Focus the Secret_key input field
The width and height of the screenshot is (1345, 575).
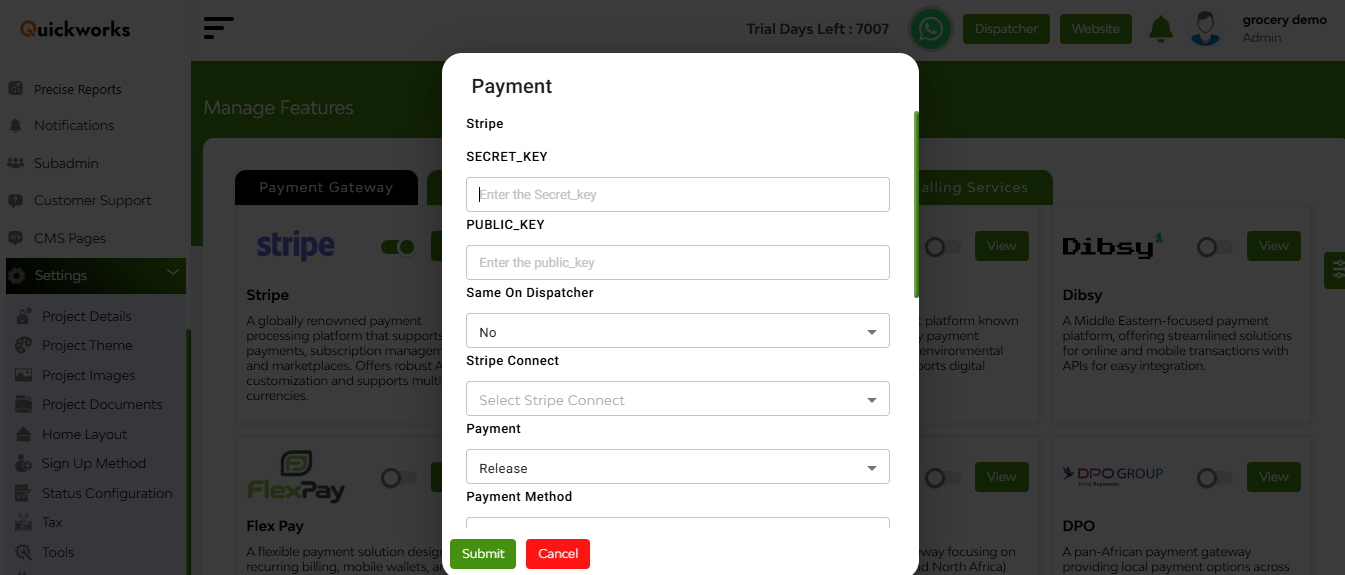(x=678, y=194)
